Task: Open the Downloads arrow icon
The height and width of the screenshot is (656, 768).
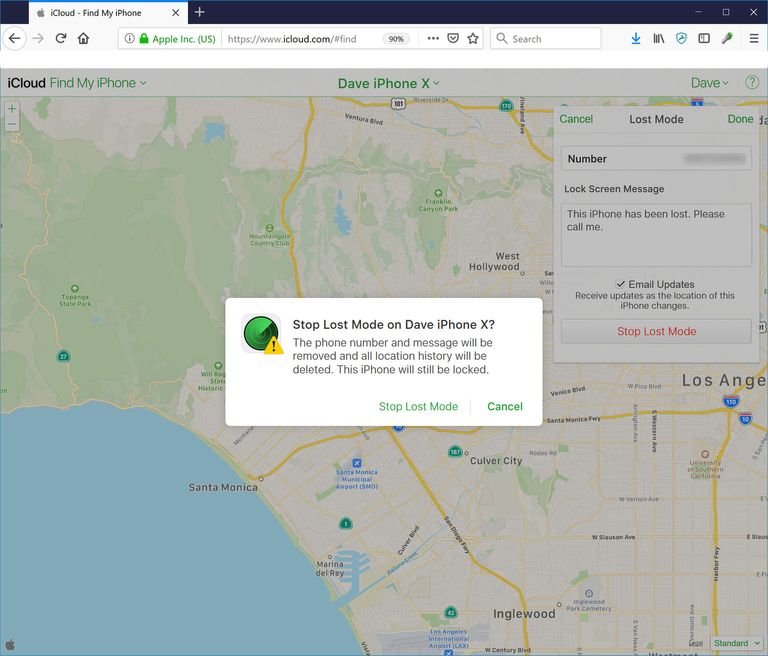Action: [x=636, y=38]
